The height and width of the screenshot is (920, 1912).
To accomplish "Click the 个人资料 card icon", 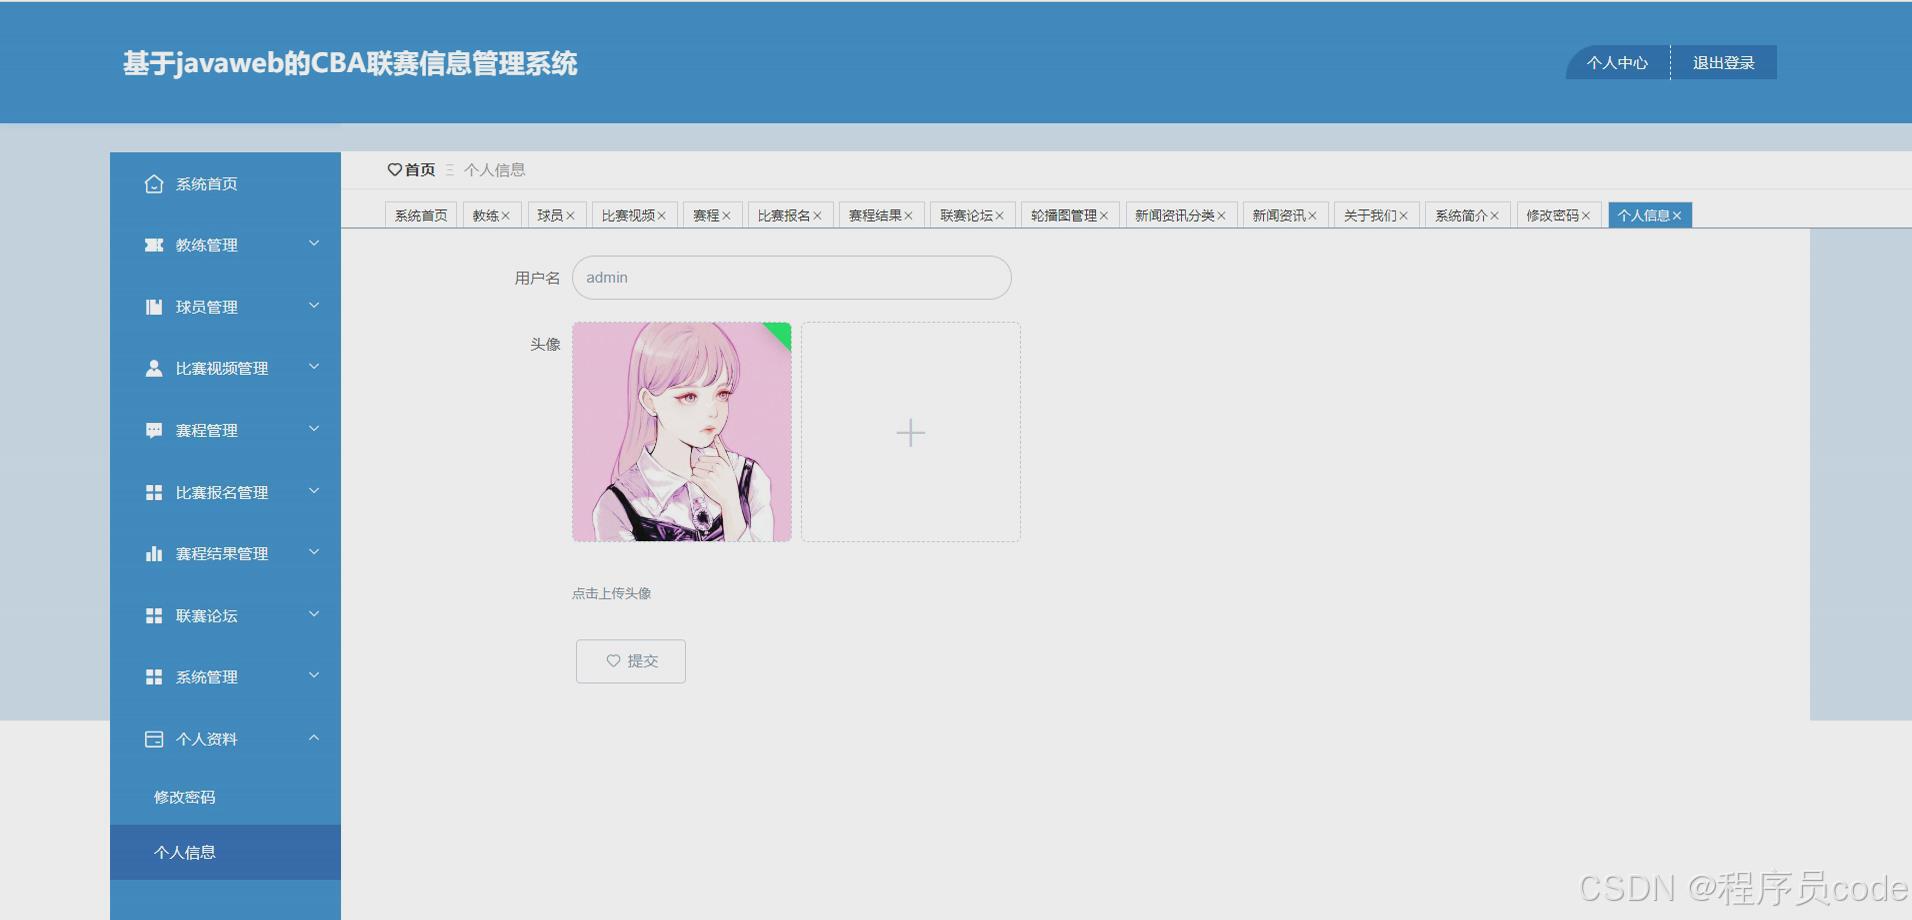I will coord(153,739).
